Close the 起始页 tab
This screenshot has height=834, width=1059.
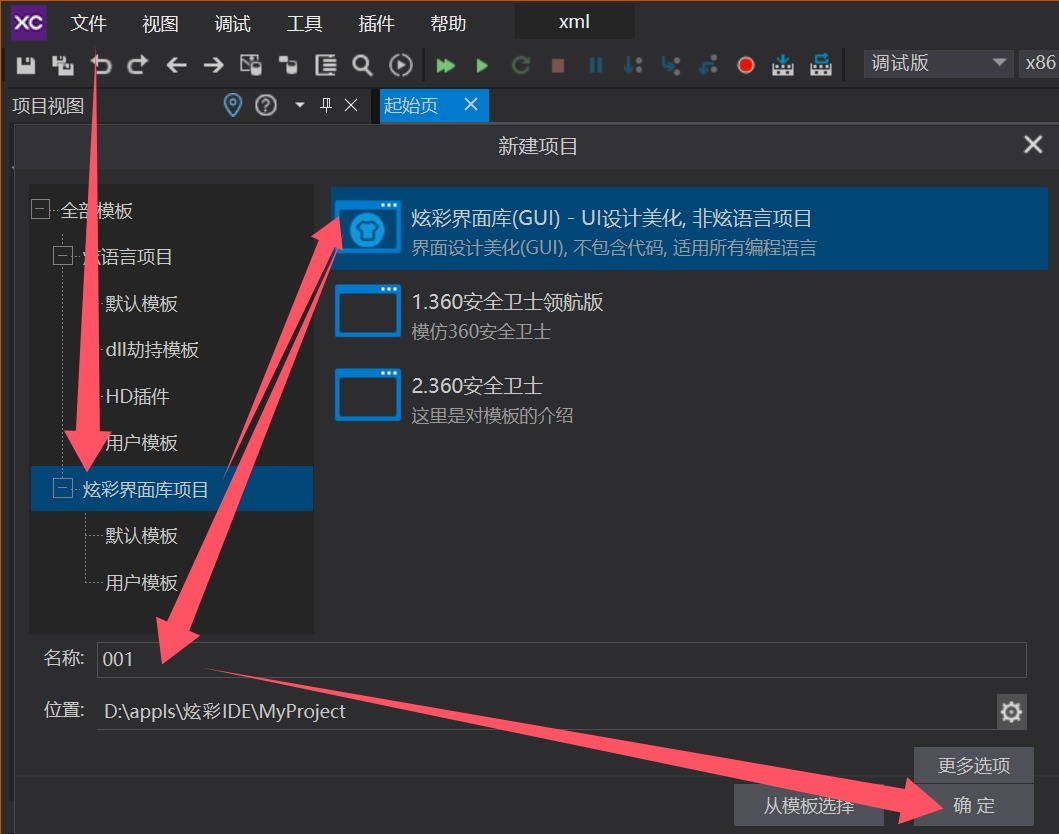click(x=471, y=105)
